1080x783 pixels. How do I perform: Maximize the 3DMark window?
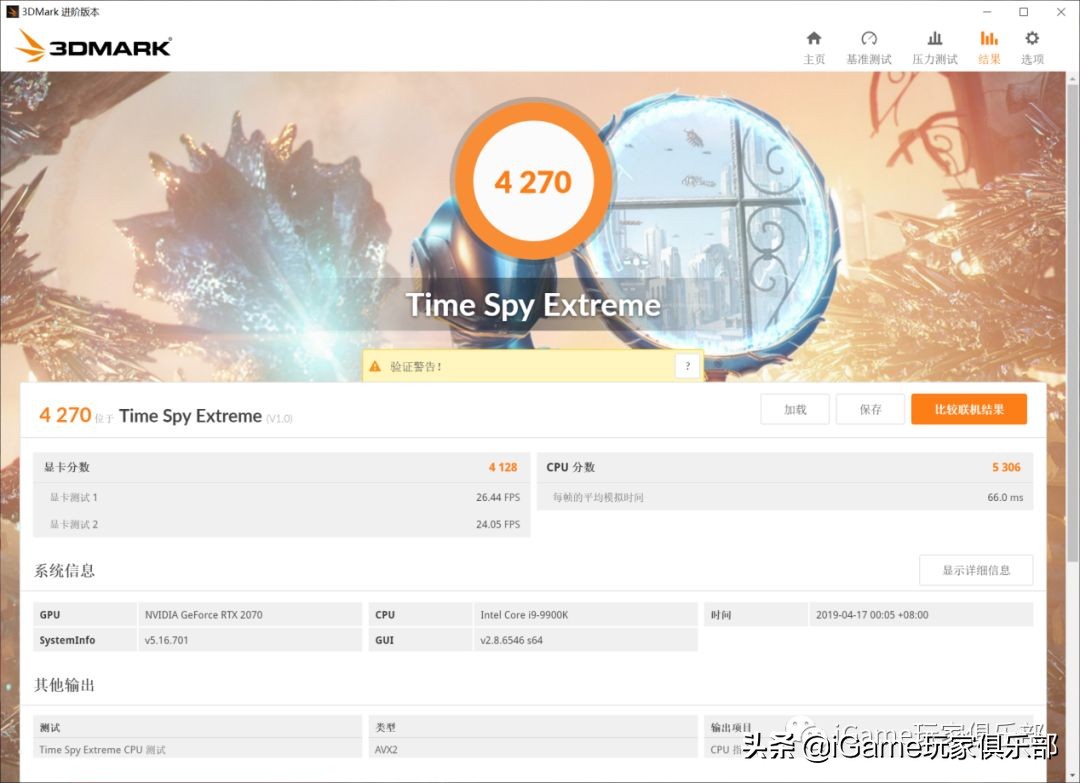tap(1024, 12)
